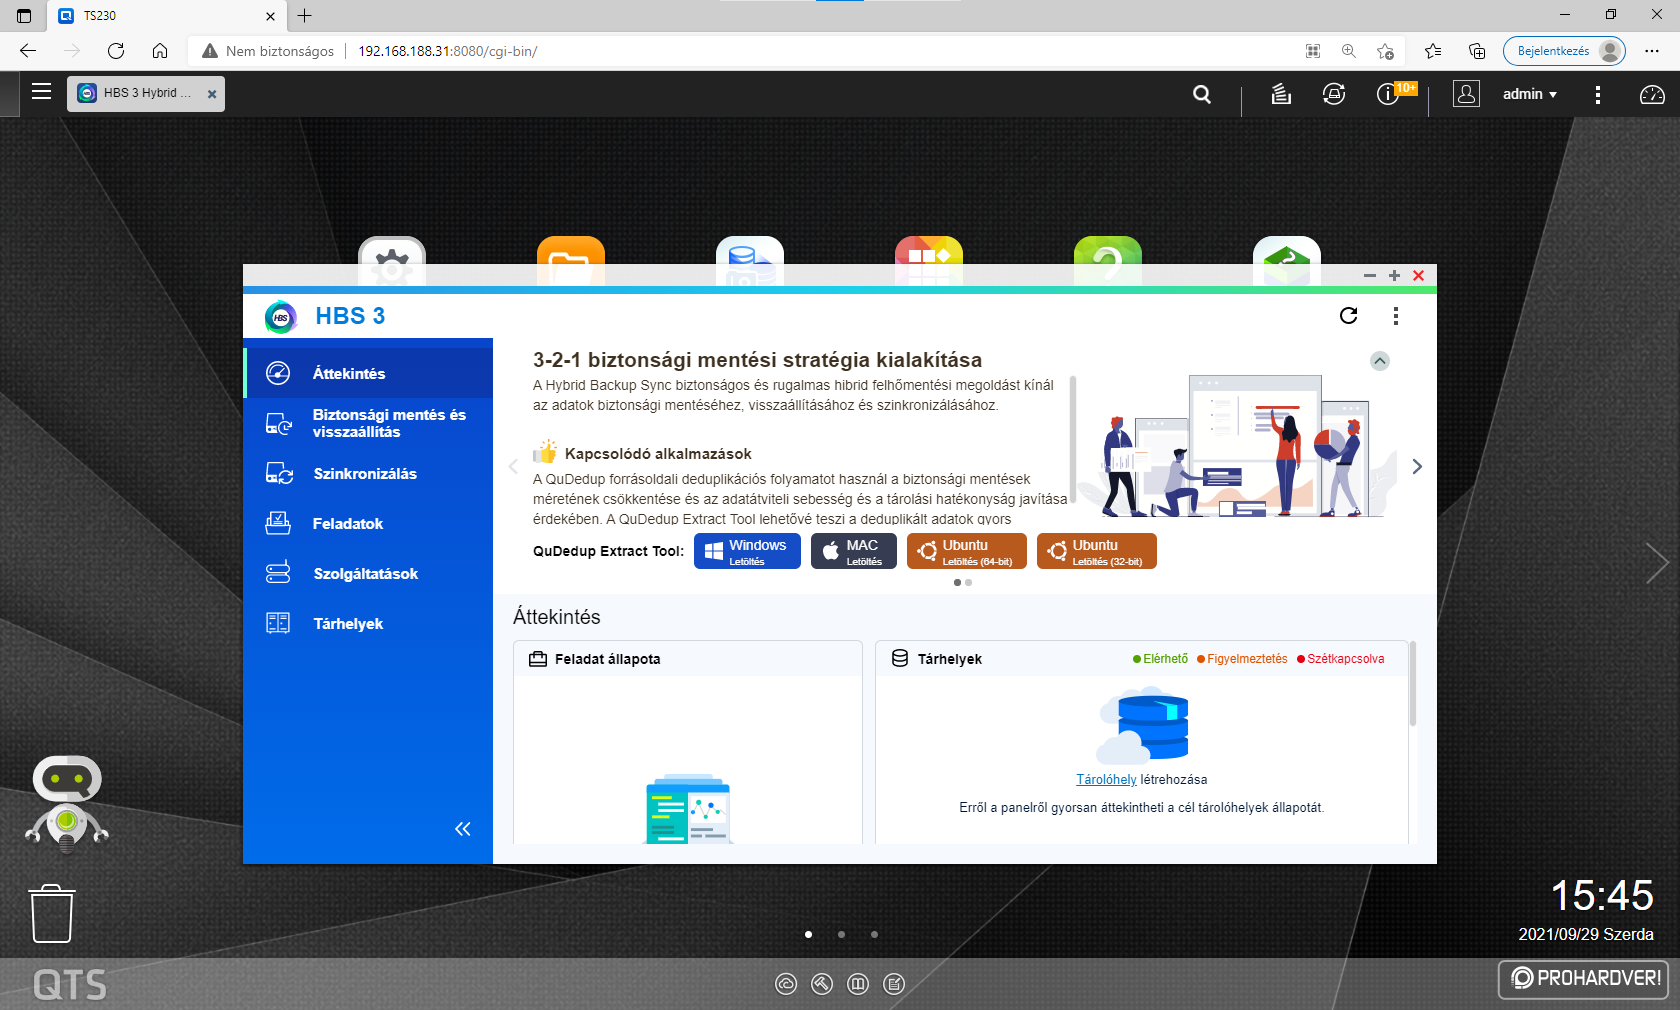The image size is (1680, 1010).
Task: Open background tasks icon in QTS top bar
Action: [1281, 94]
